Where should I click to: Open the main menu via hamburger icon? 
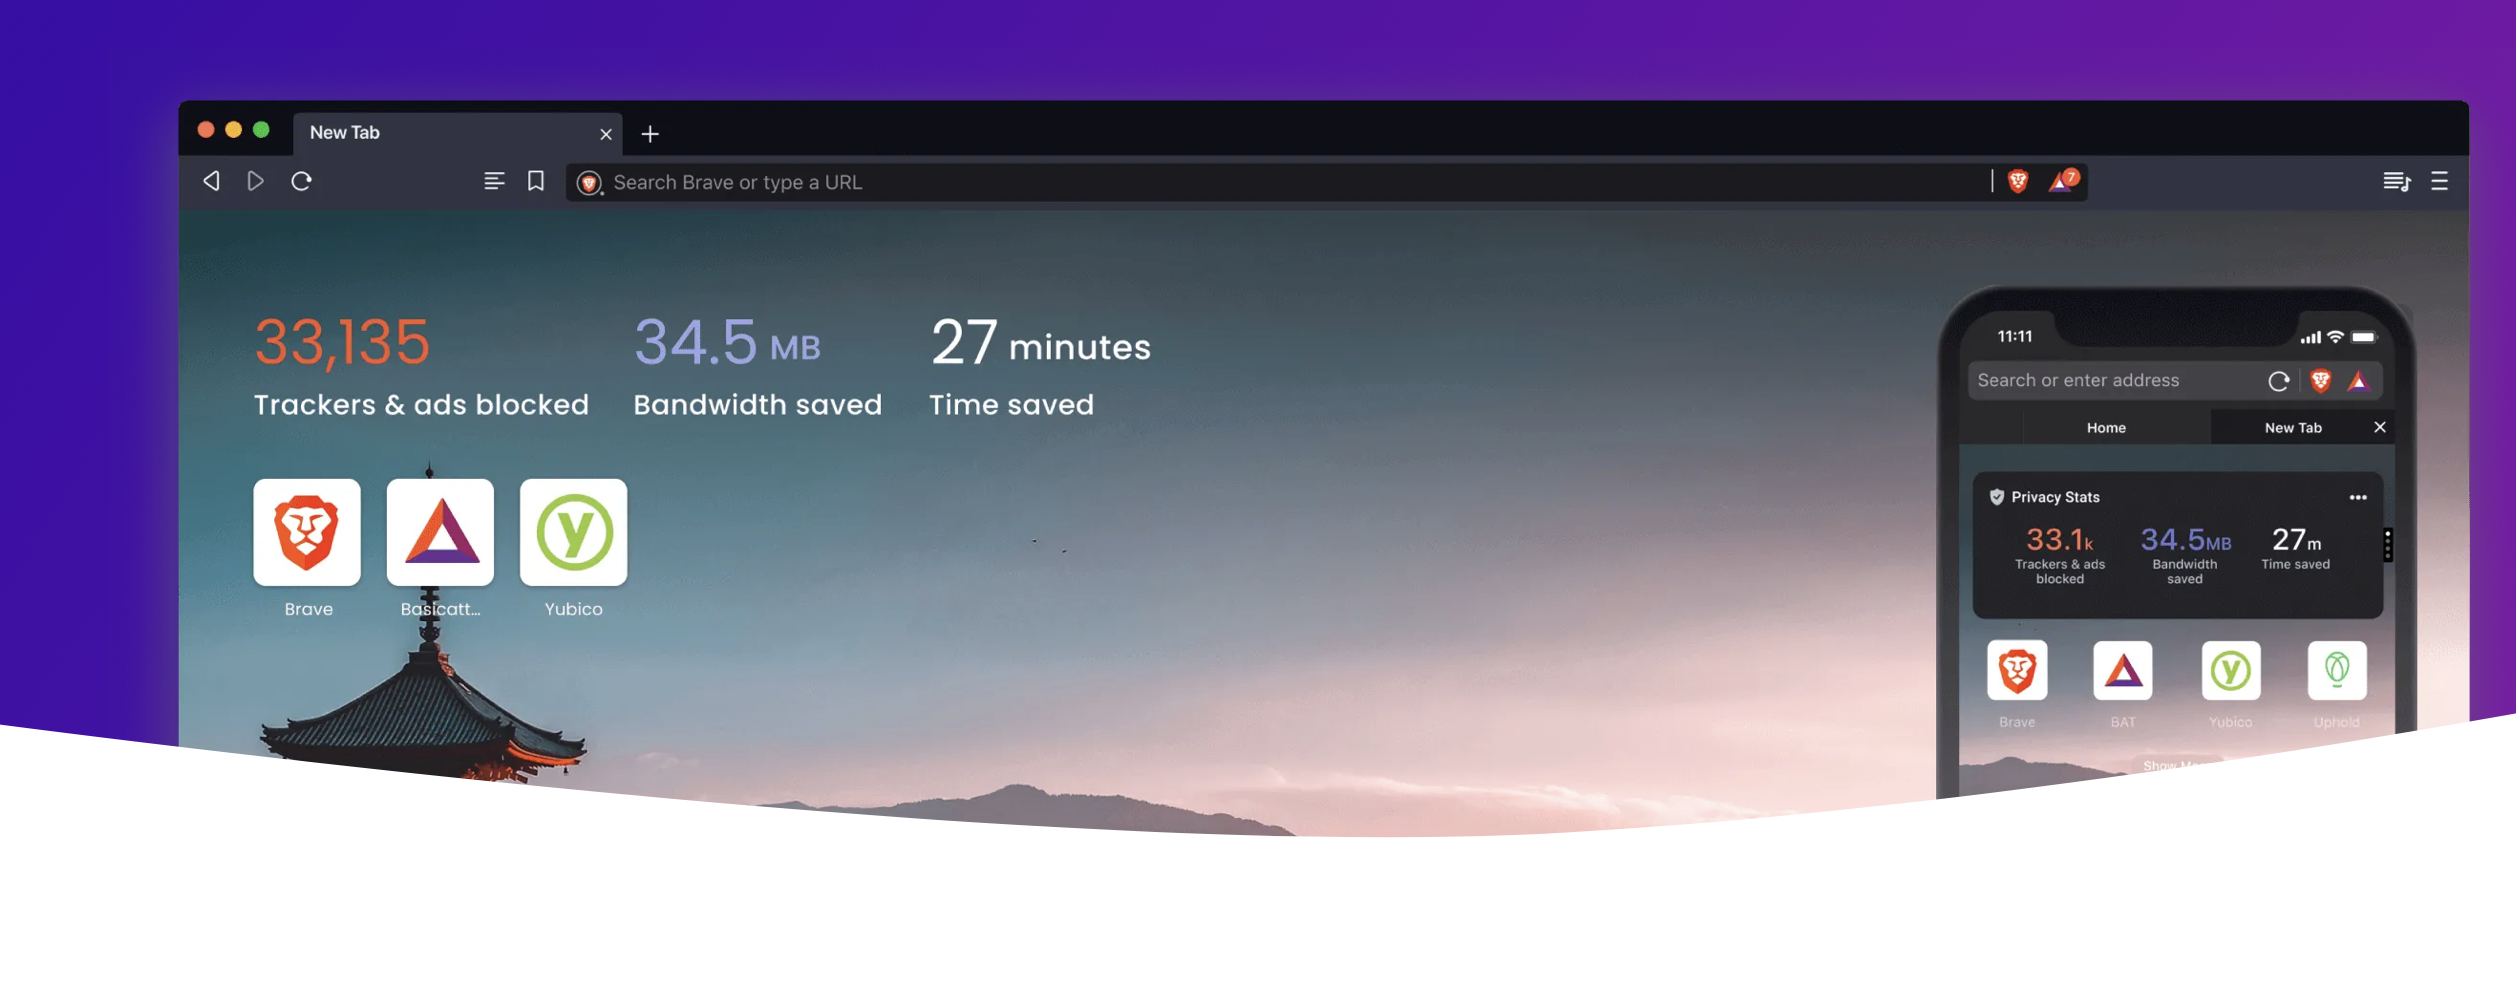(2438, 181)
